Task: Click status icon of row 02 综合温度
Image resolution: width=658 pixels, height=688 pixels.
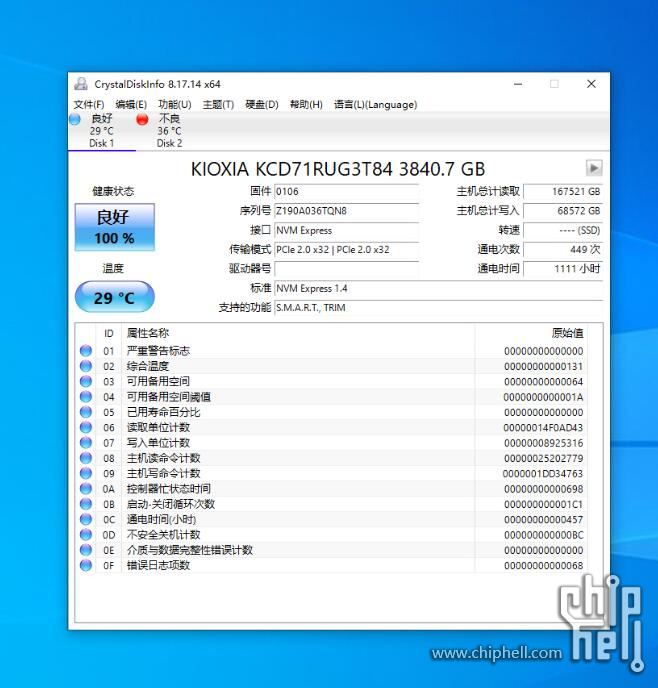Action: coord(86,366)
